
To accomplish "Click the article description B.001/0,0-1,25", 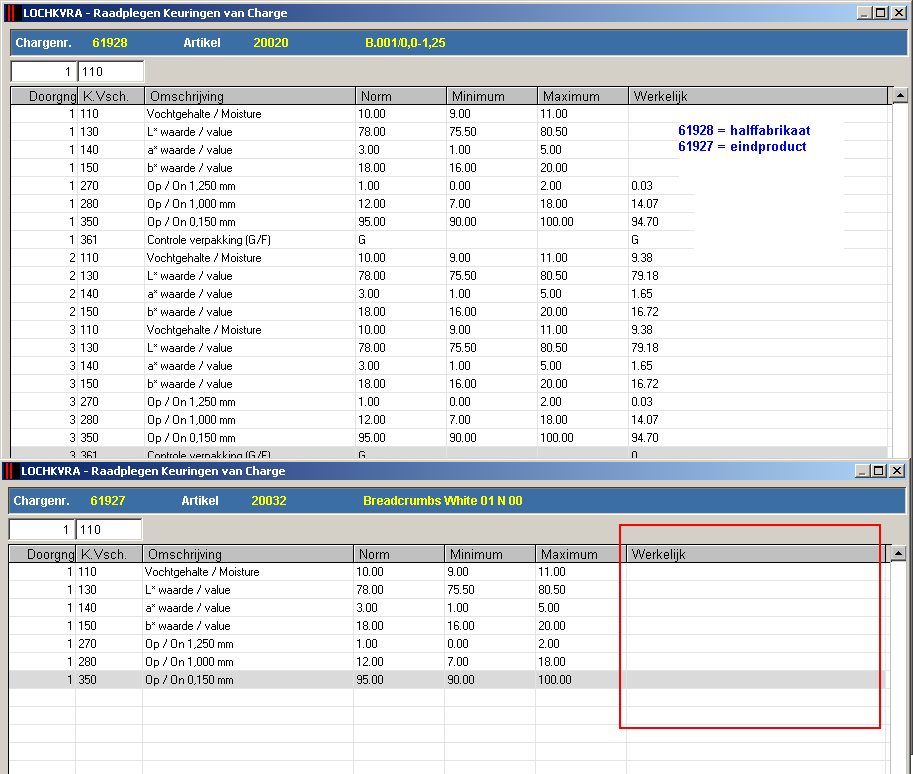I will click(x=405, y=43).
